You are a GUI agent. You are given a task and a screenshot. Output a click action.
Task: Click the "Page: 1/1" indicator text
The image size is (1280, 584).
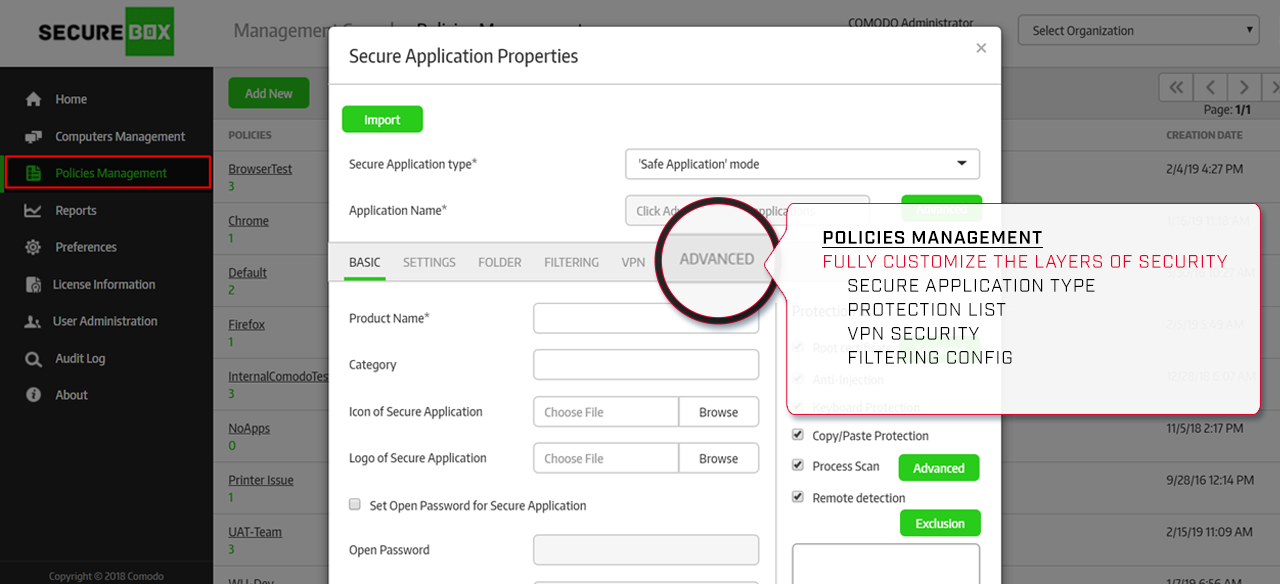[x=1228, y=110]
